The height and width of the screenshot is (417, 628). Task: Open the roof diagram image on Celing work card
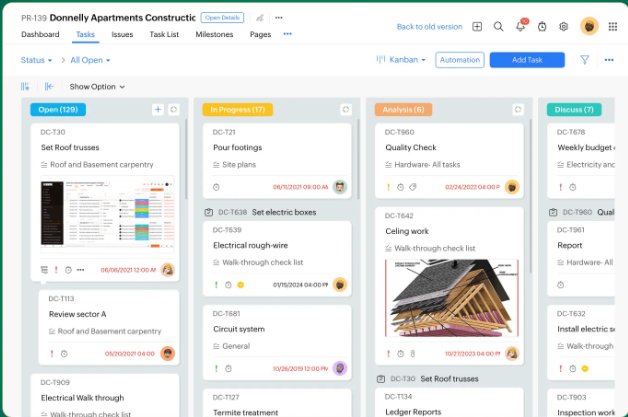(452, 298)
